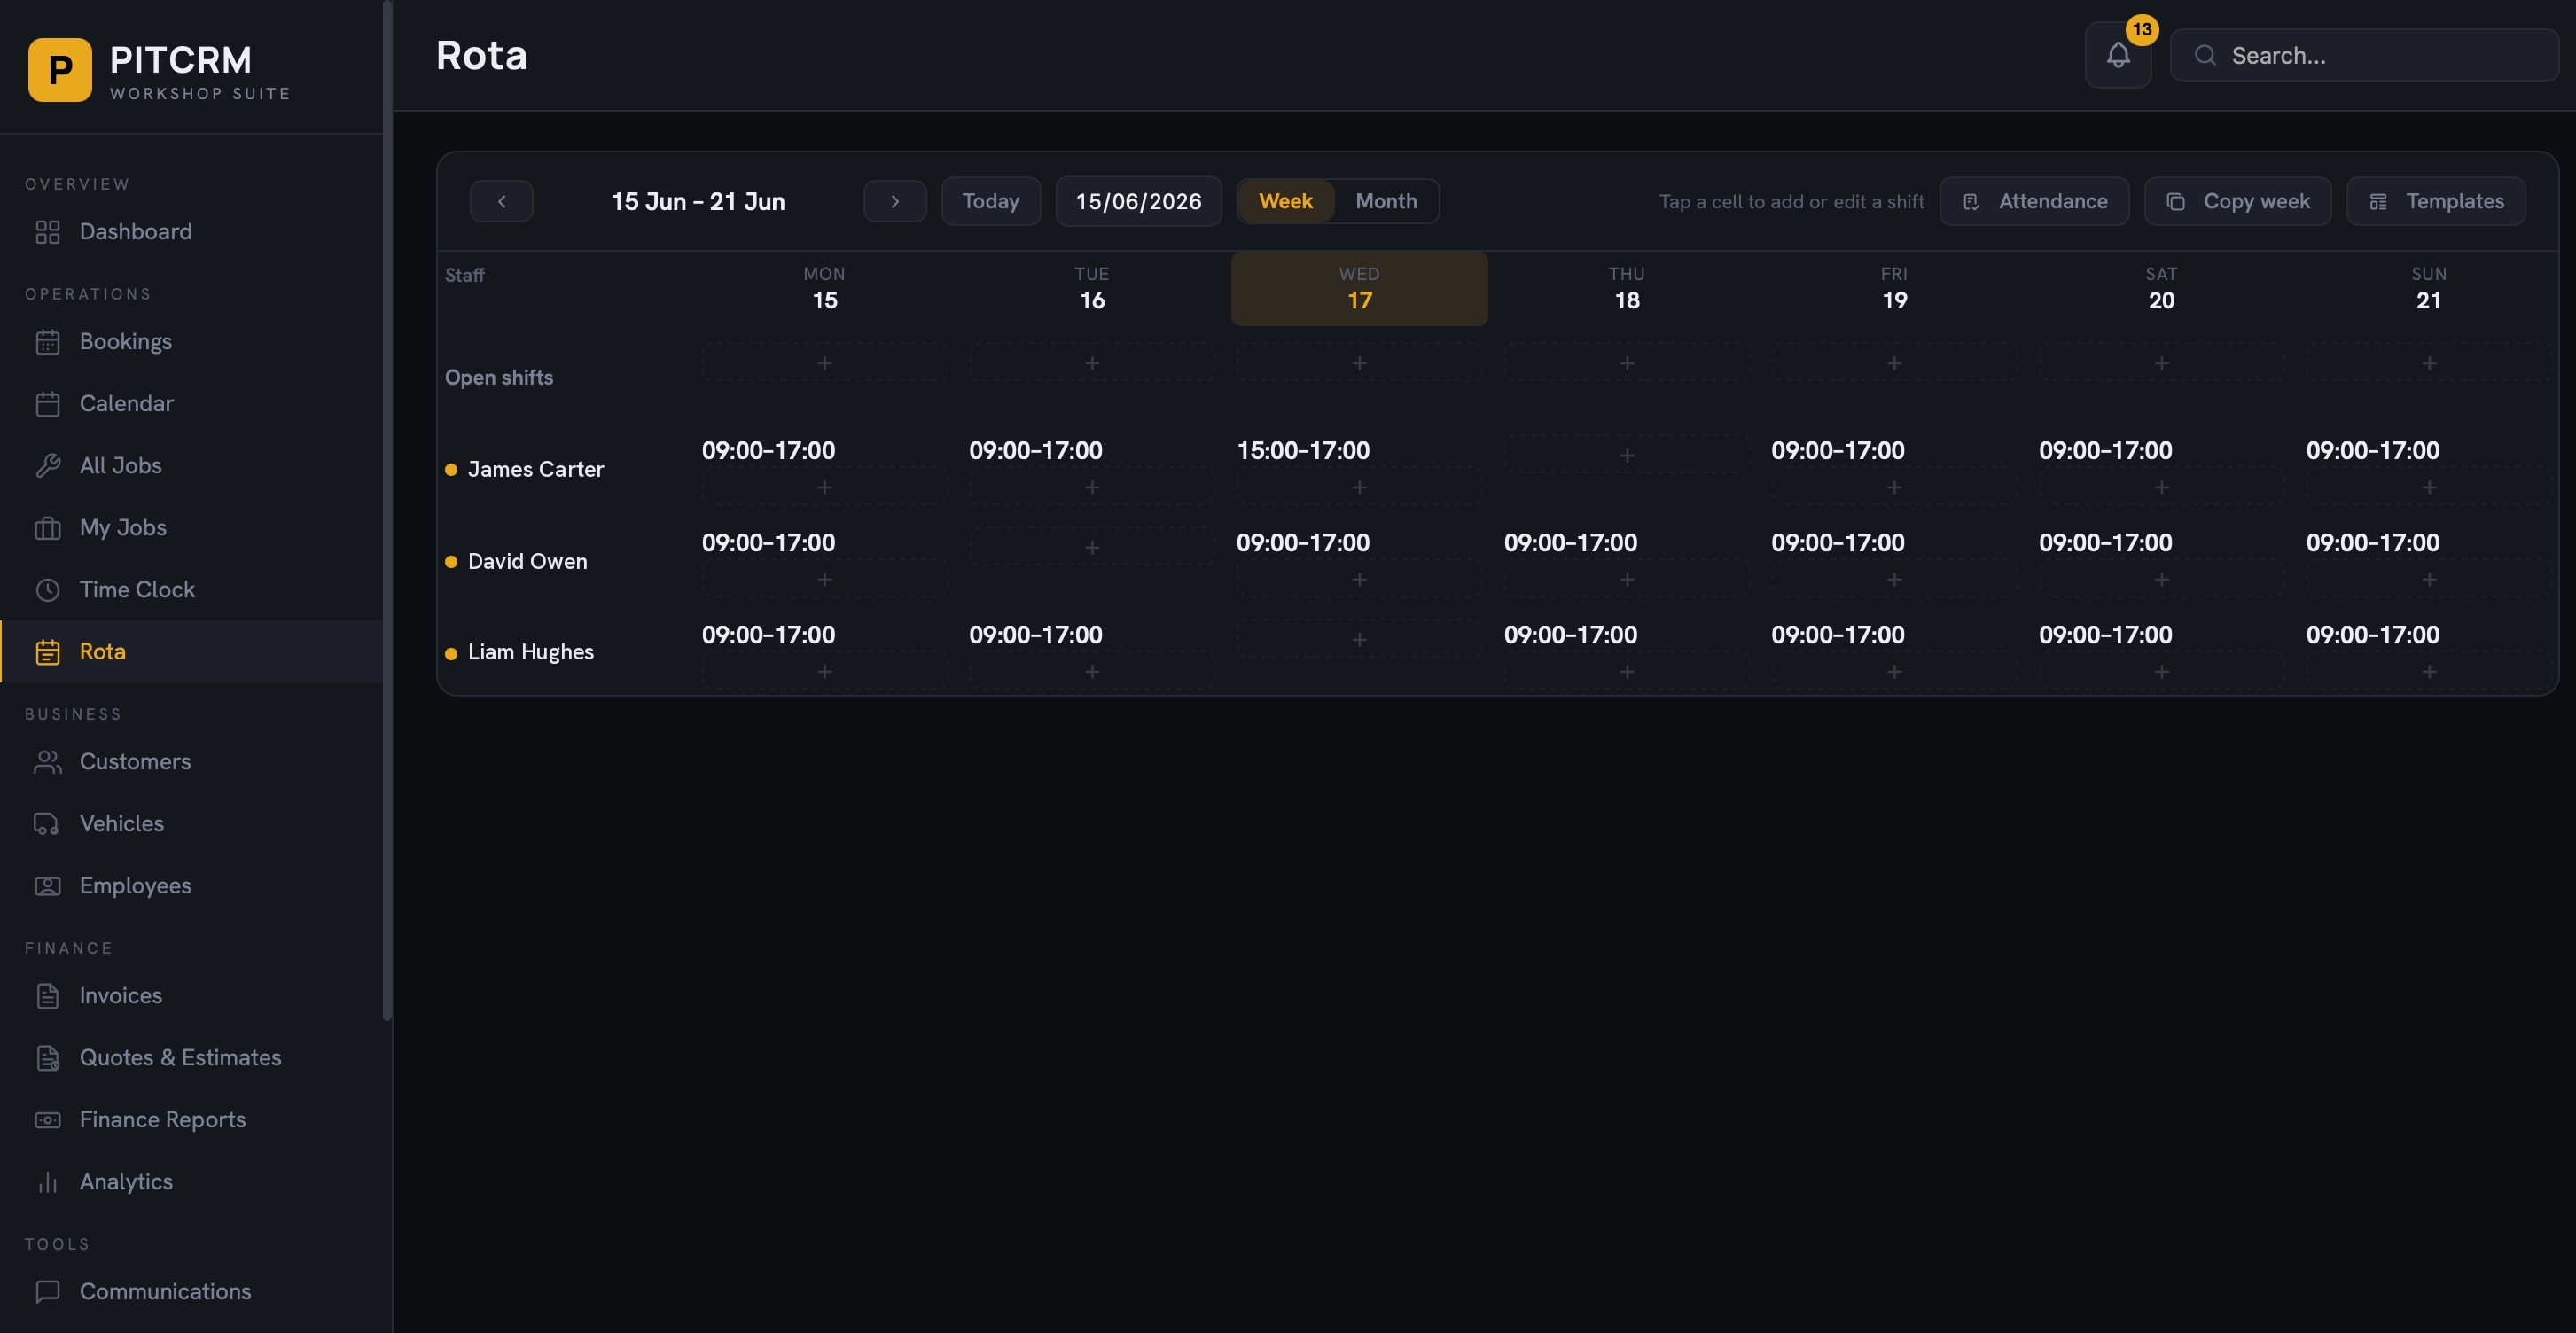Screen dimensions: 2576x1333
Task: Add extra shift under James Carter's Saturday
Action: [x=2161, y=487]
